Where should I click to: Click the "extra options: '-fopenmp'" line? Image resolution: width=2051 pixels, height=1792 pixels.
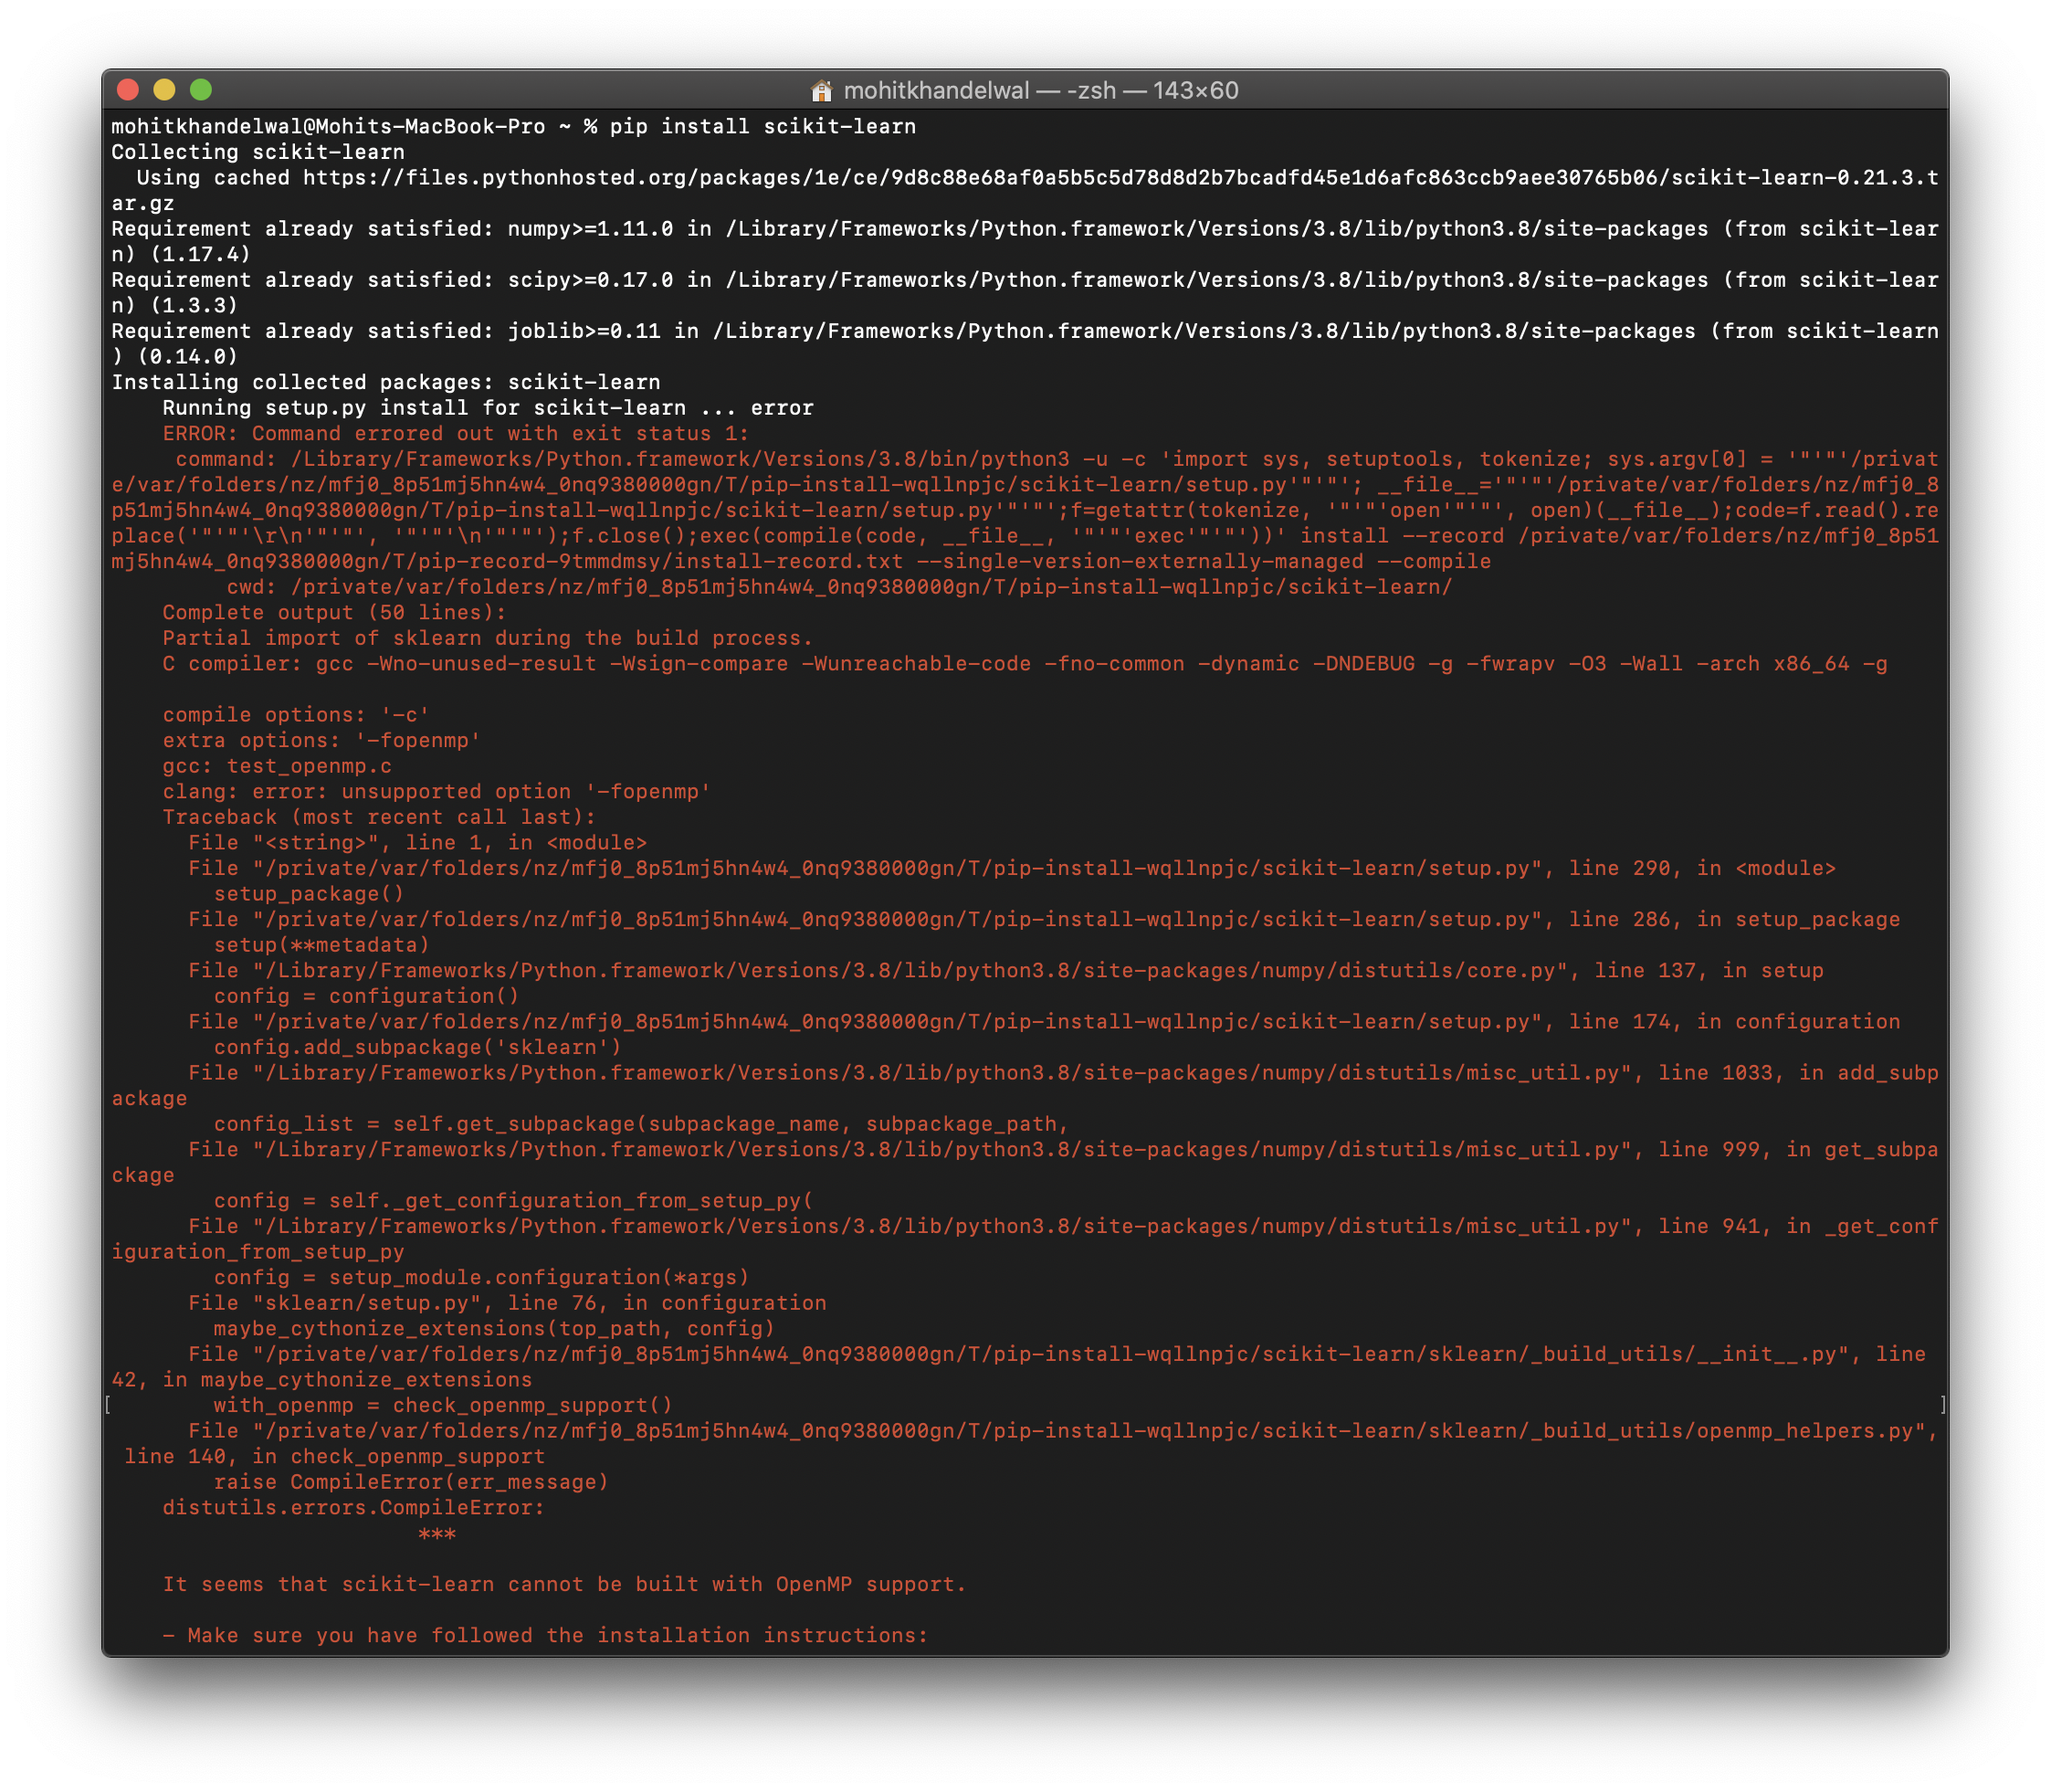click(322, 740)
